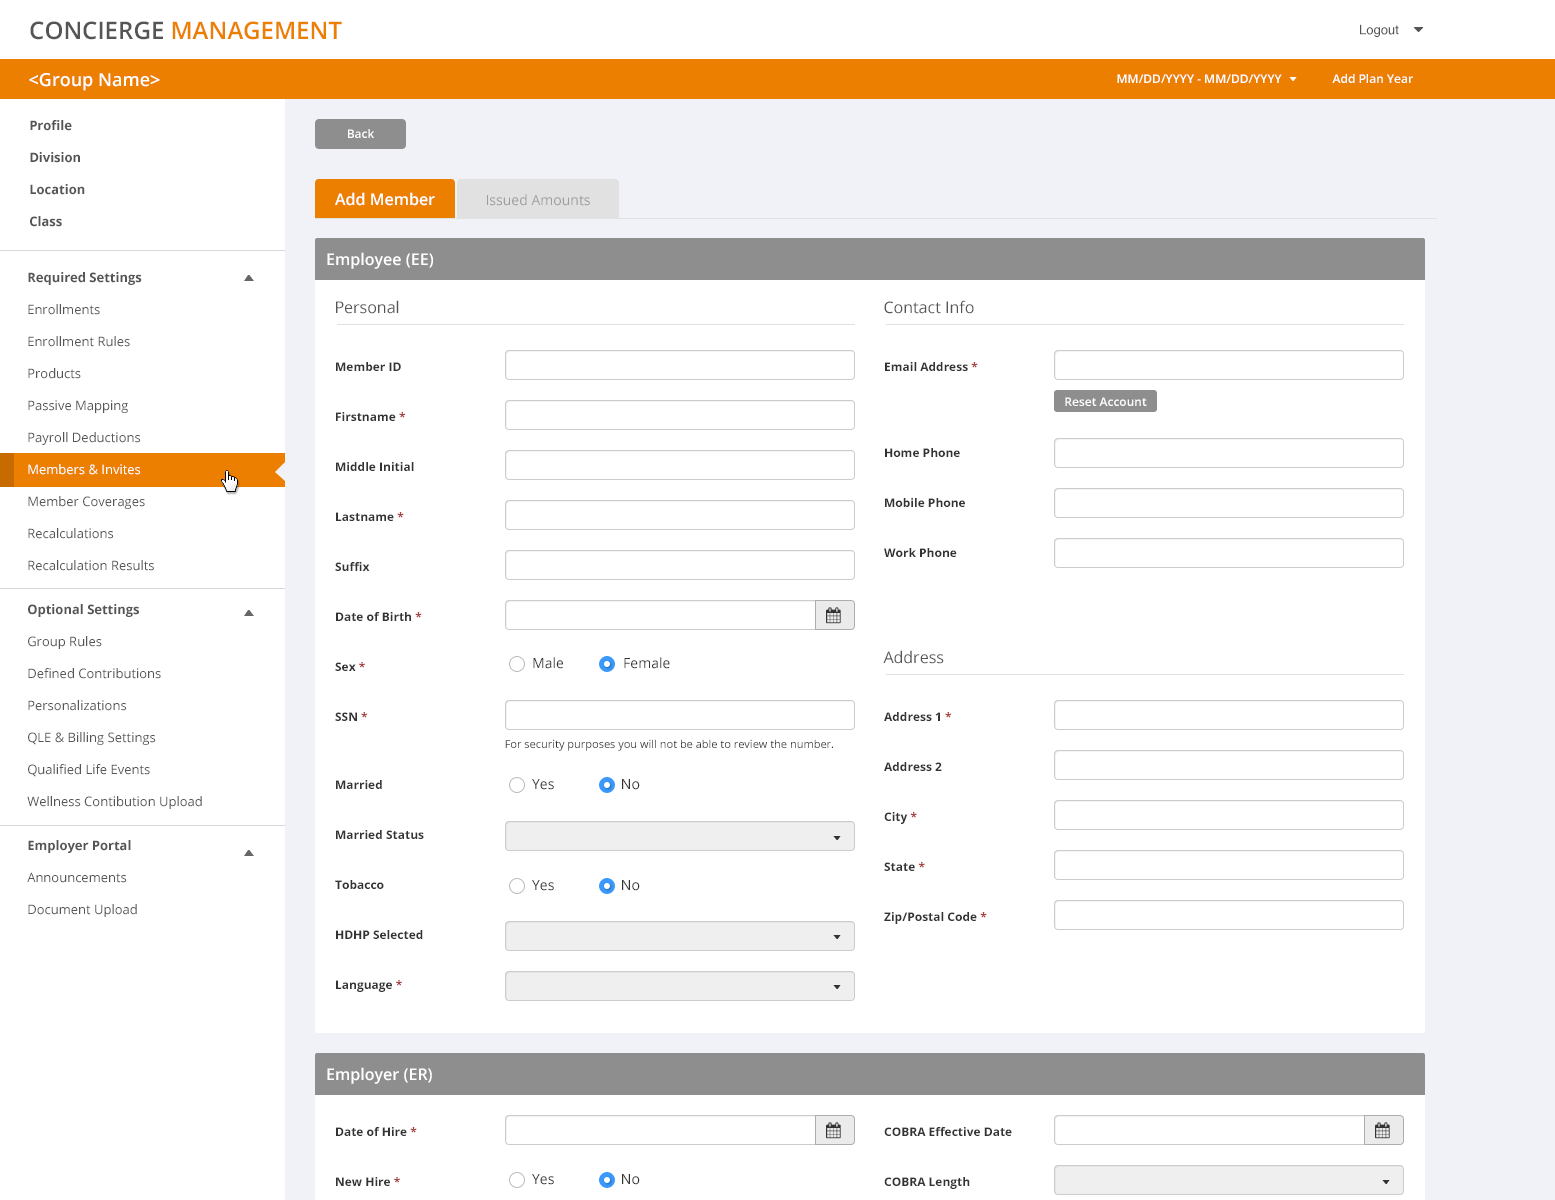This screenshot has width=1555, height=1200.
Task: Click the Back button
Action: pos(360,134)
